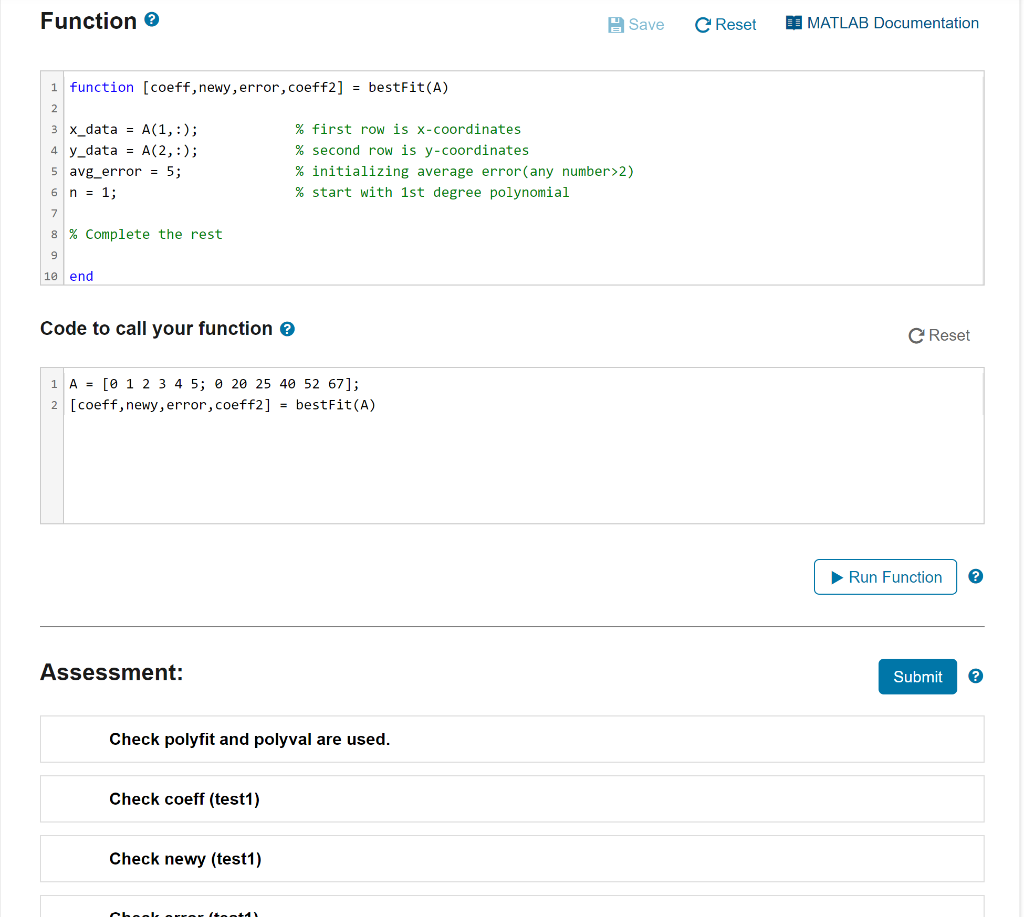Screen dimensions: 1024x917
Task: Reset the code that calls your function
Action: pos(939,335)
